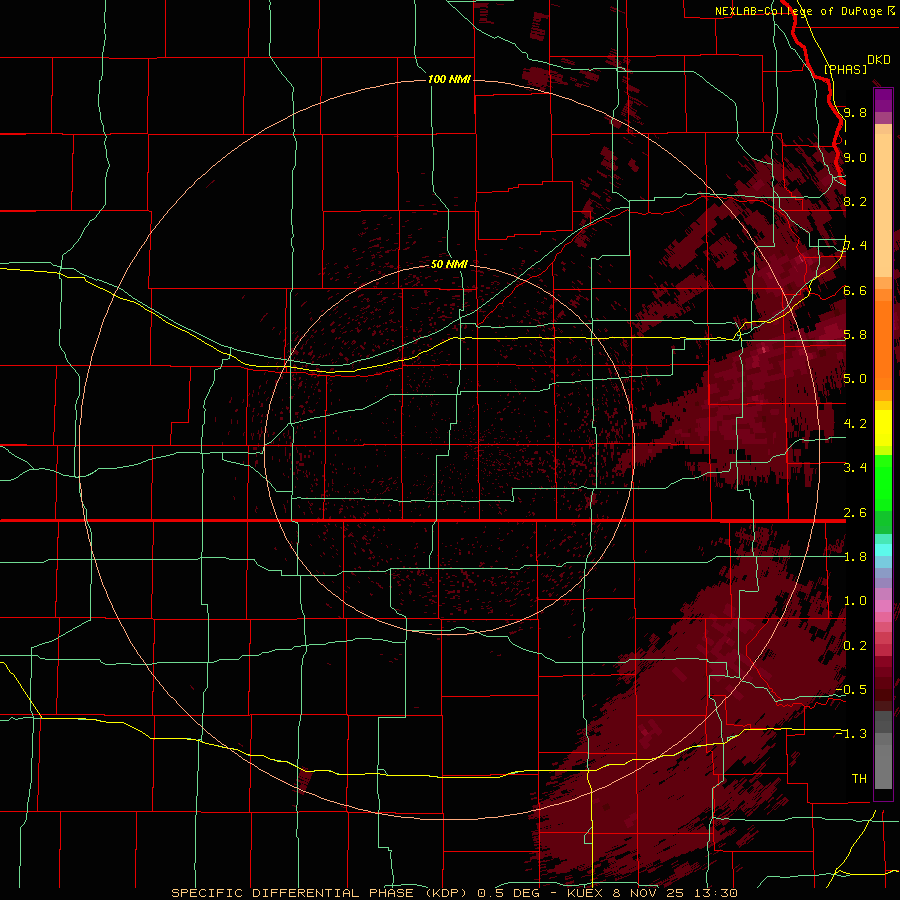Click the SPECIFIC DIFFERENTIAL PHASE caption title
This screenshot has height=900, width=900.
coord(292,893)
